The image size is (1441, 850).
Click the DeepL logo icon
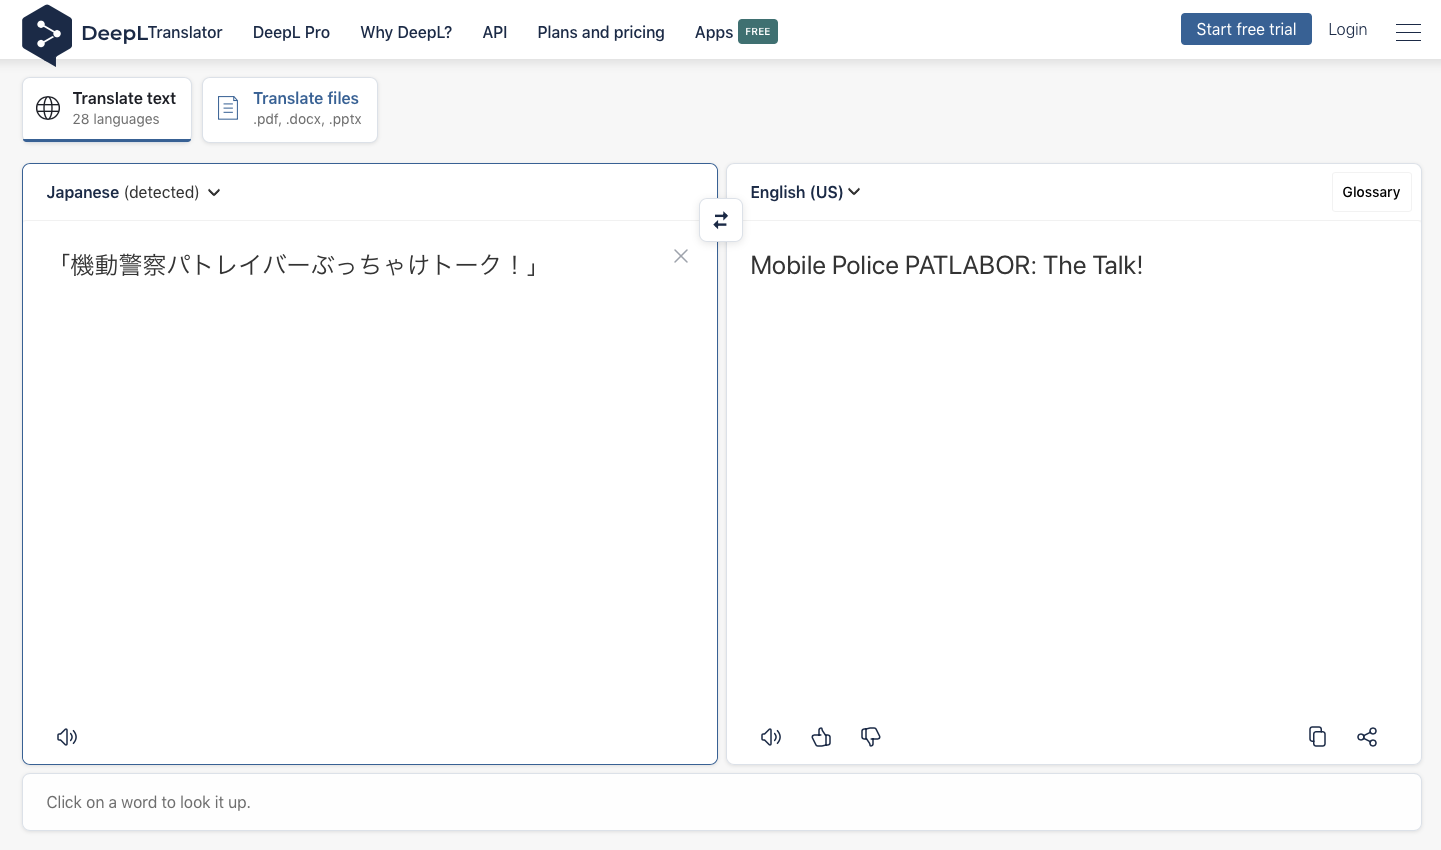coord(47,34)
